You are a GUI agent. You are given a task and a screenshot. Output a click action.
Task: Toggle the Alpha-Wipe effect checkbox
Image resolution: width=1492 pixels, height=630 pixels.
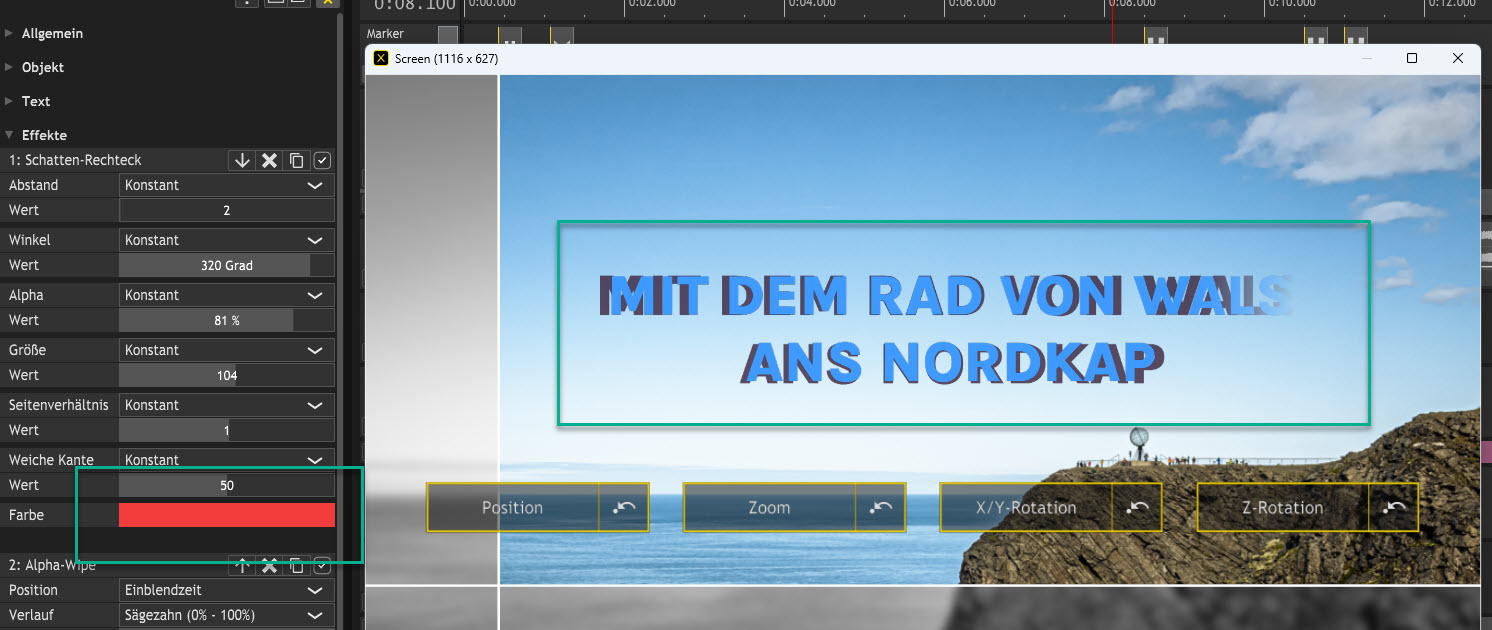pyautogui.click(x=322, y=566)
